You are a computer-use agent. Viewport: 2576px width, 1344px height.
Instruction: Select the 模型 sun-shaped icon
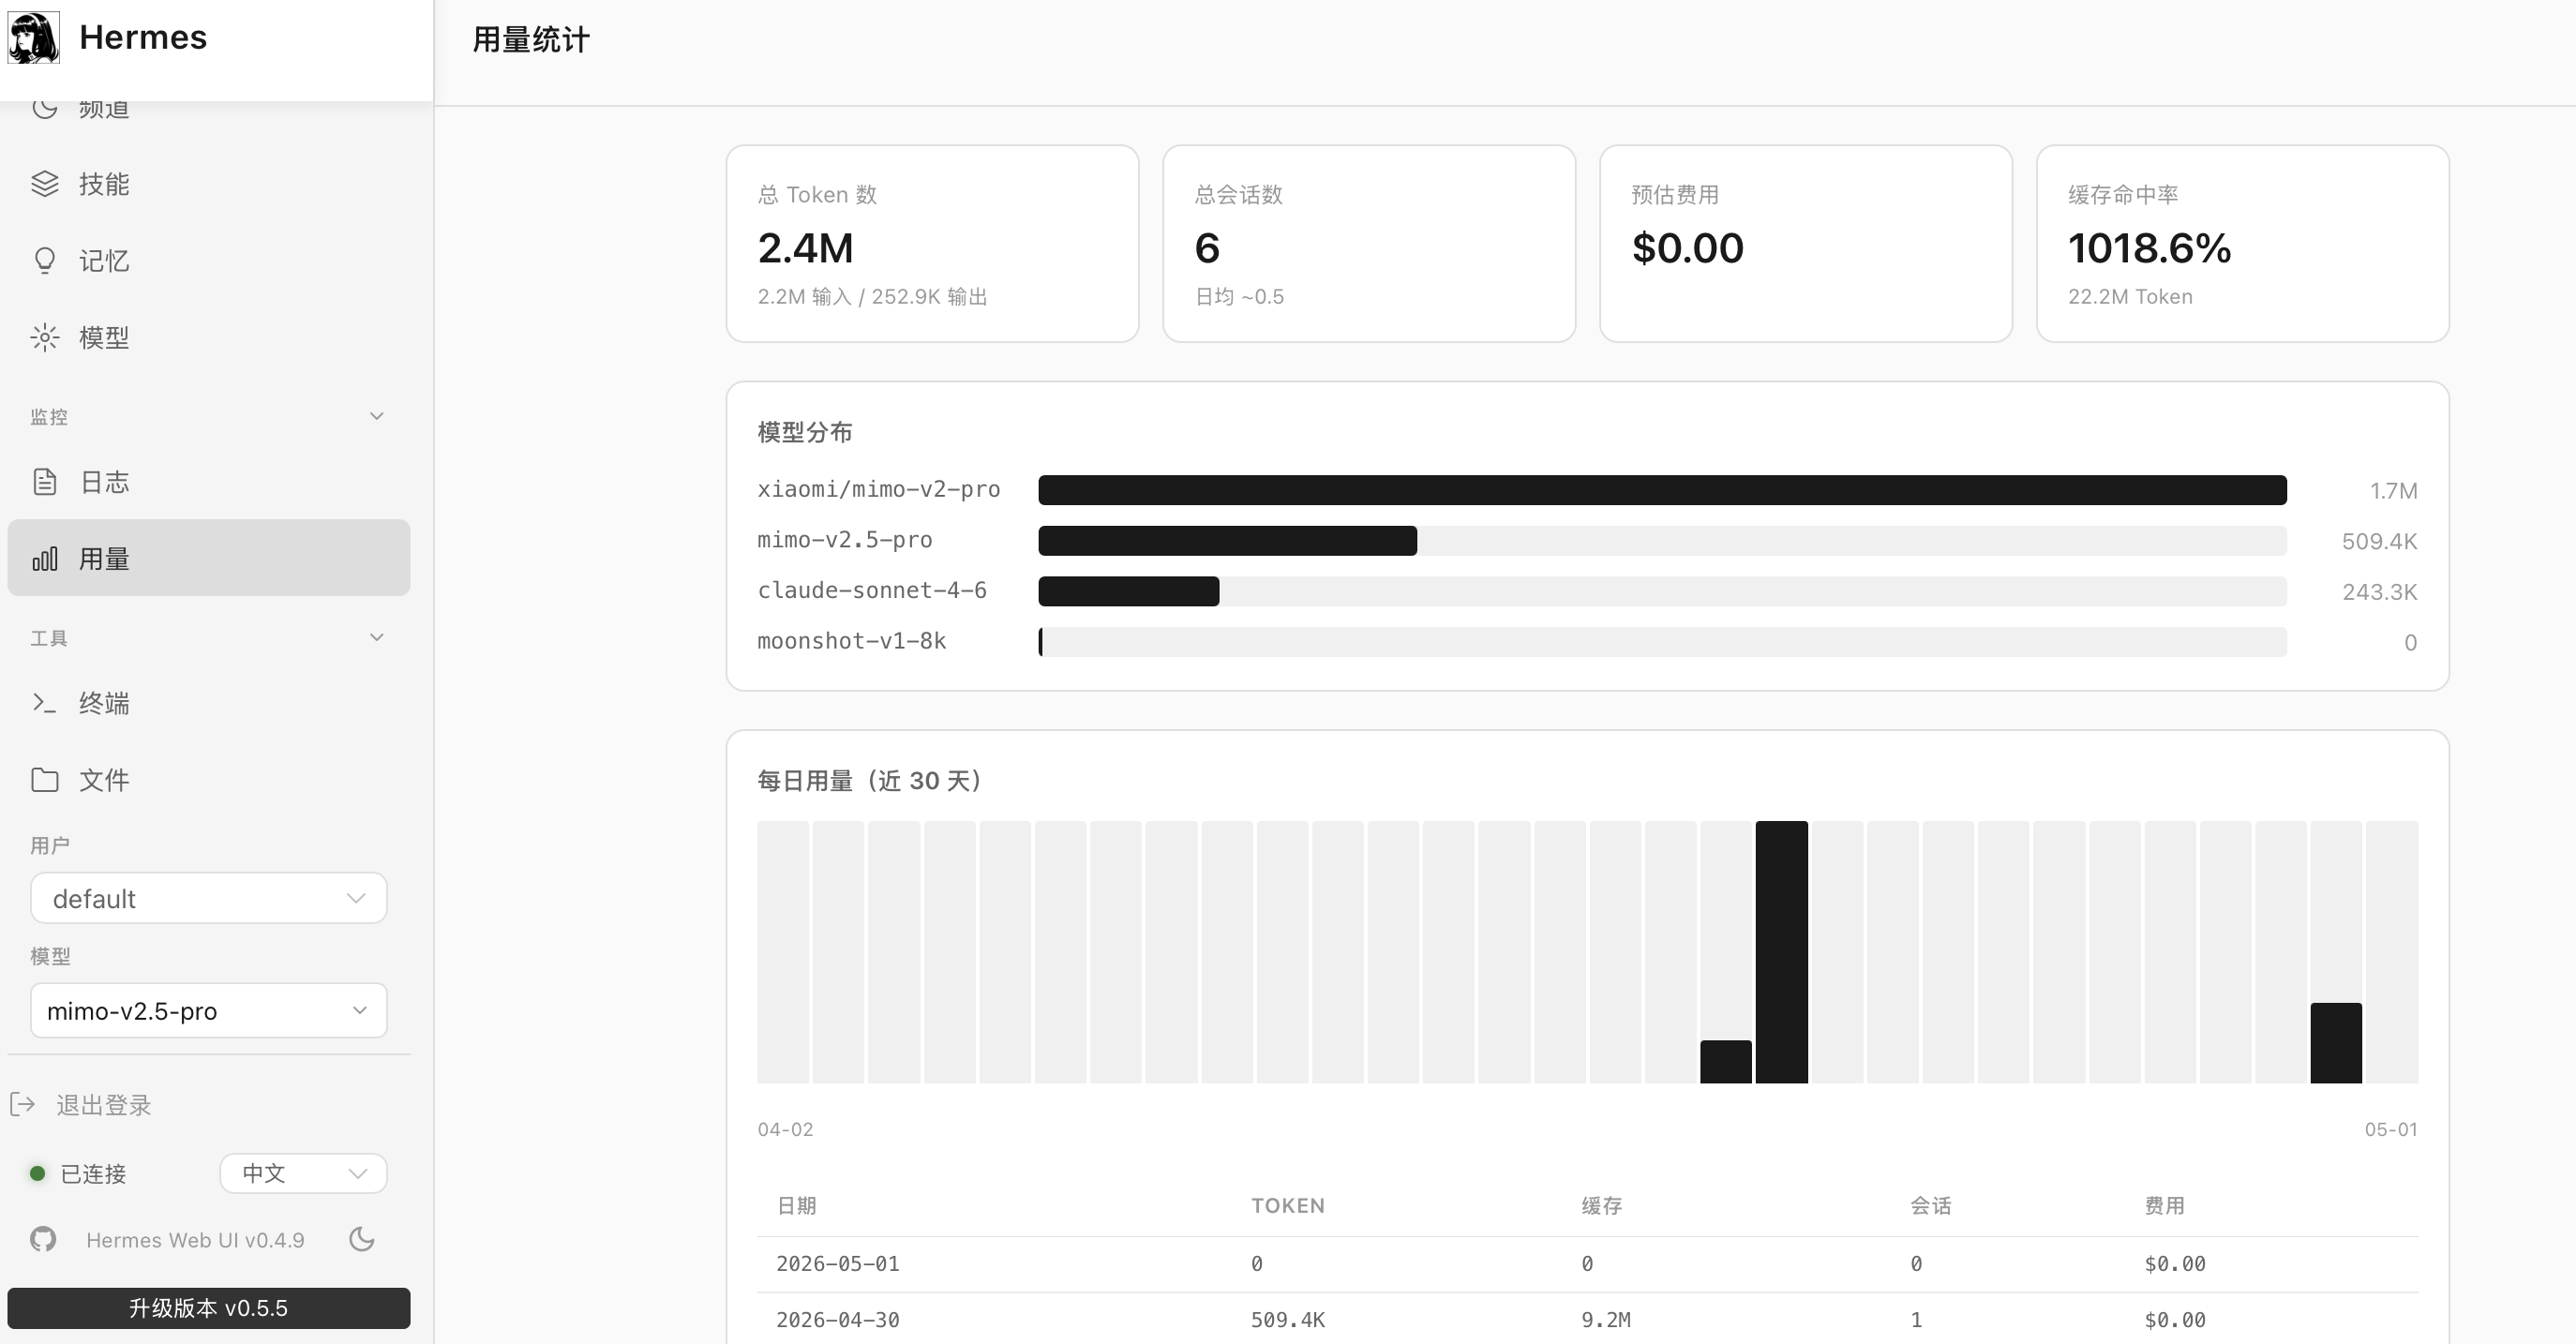[x=45, y=338]
